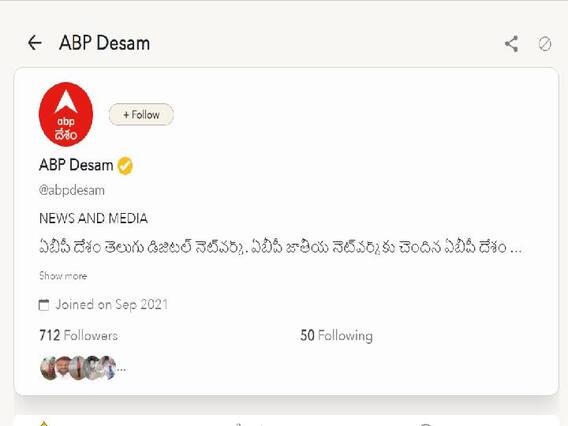Follow the ABP Desam account

(x=141, y=114)
